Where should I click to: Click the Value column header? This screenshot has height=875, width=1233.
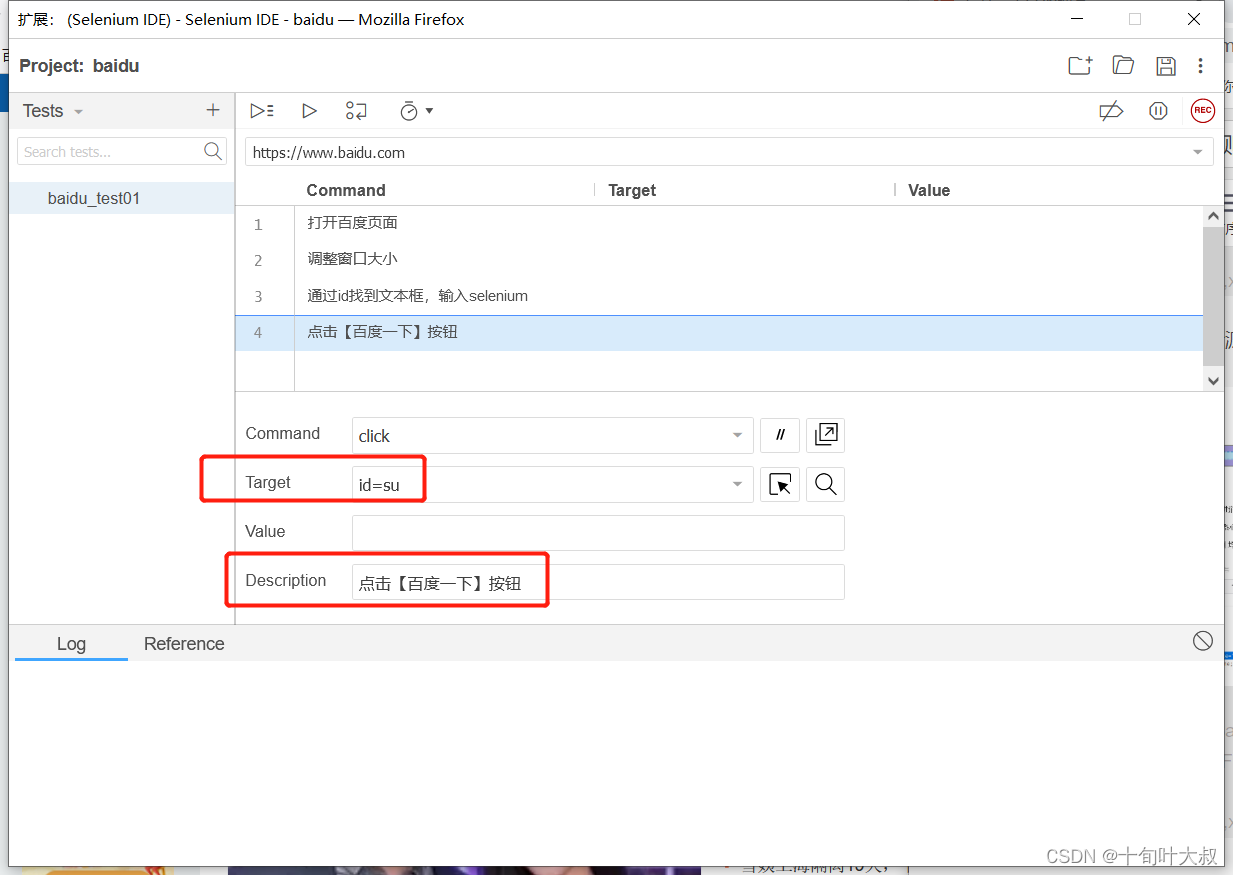(929, 190)
